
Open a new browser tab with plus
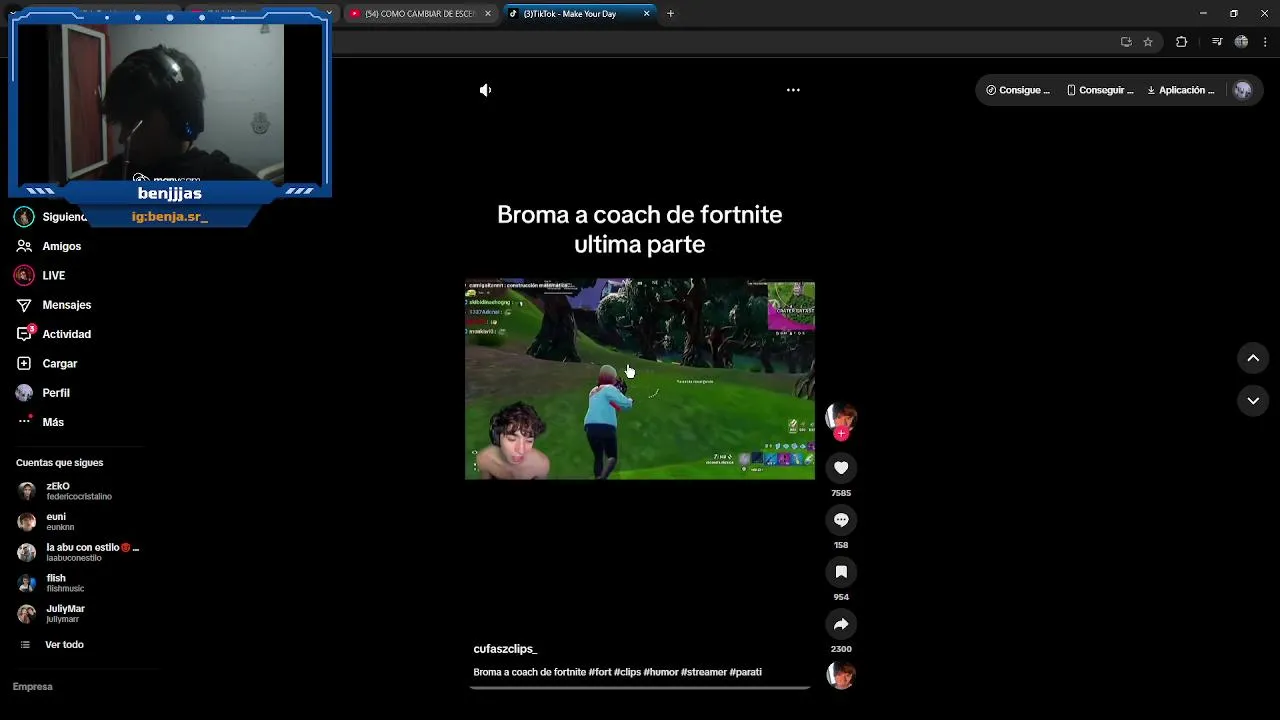point(670,14)
